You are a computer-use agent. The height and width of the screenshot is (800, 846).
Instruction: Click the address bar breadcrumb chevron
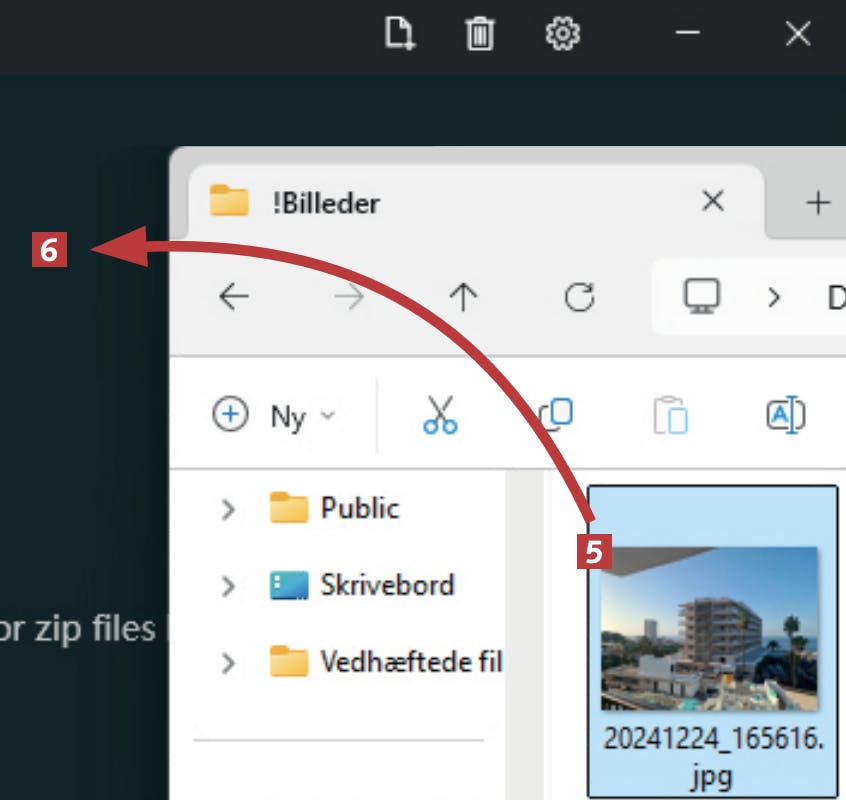tap(772, 297)
